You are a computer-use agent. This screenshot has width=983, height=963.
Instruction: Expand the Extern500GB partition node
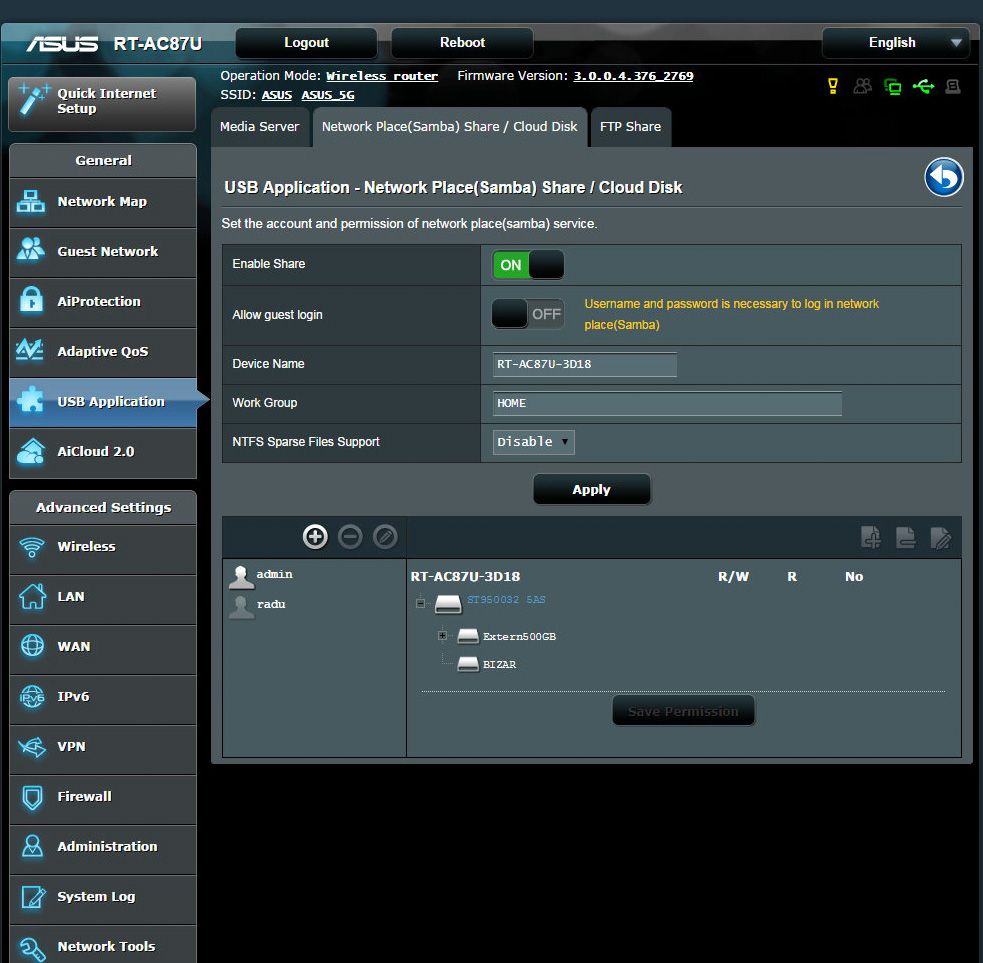(443, 636)
